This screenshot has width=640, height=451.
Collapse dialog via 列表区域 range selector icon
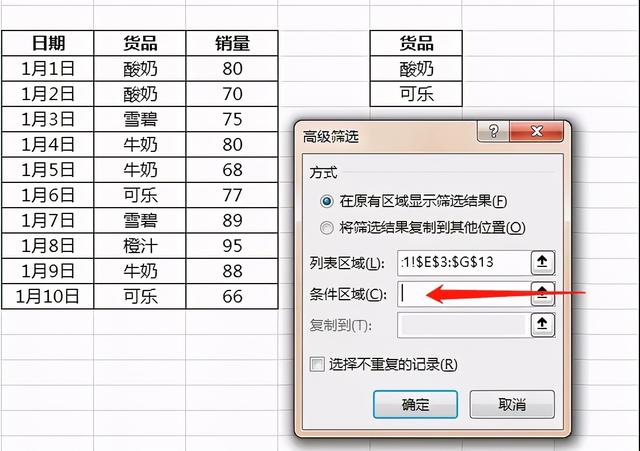[x=542, y=262]
